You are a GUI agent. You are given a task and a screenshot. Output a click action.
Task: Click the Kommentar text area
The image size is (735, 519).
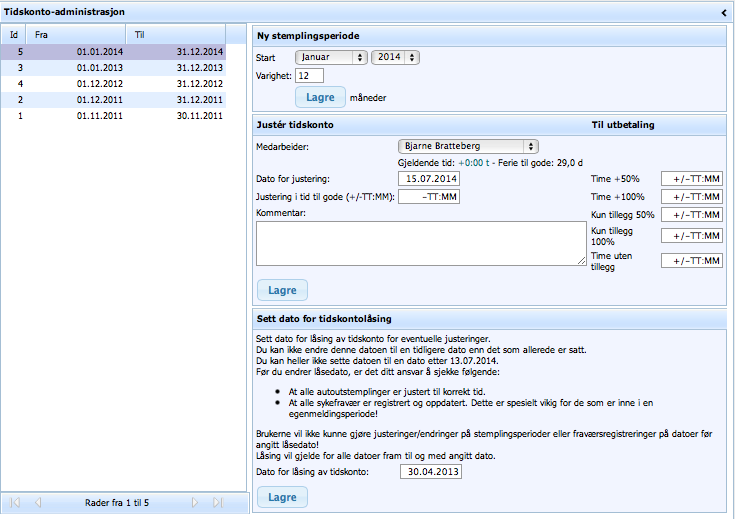point(420,243)
